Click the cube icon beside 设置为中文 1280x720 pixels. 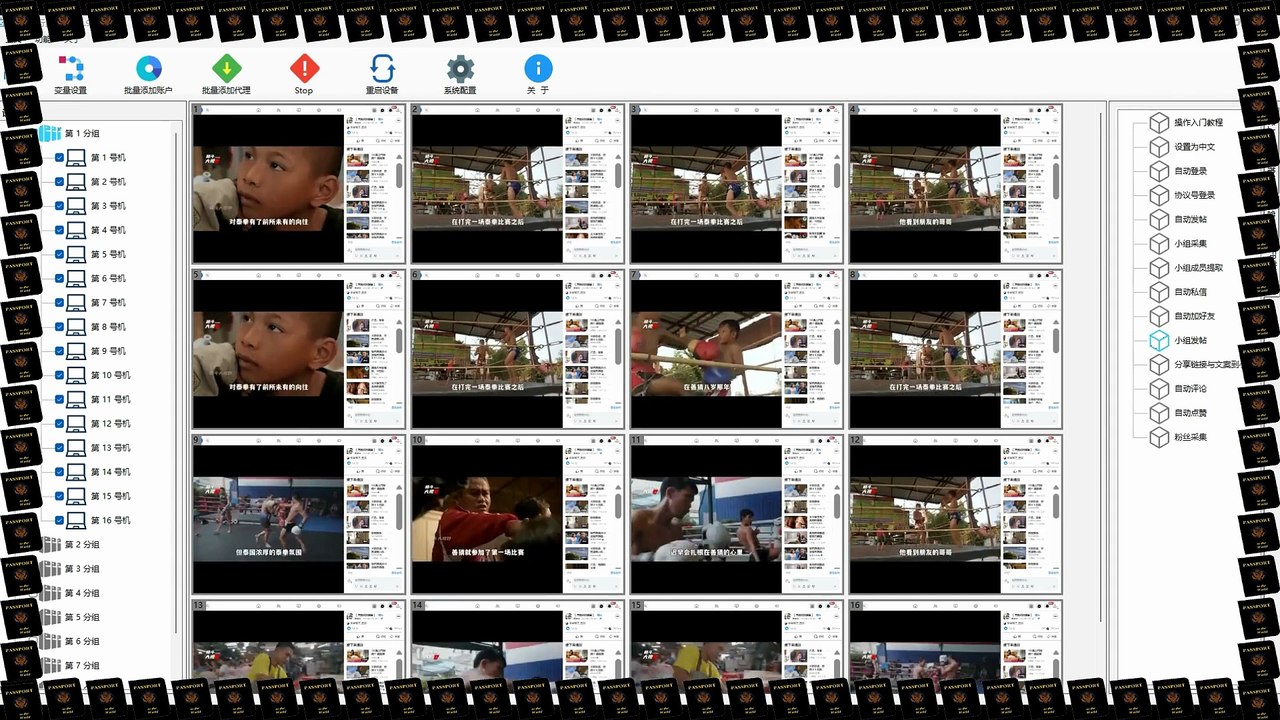[1158, 147]
